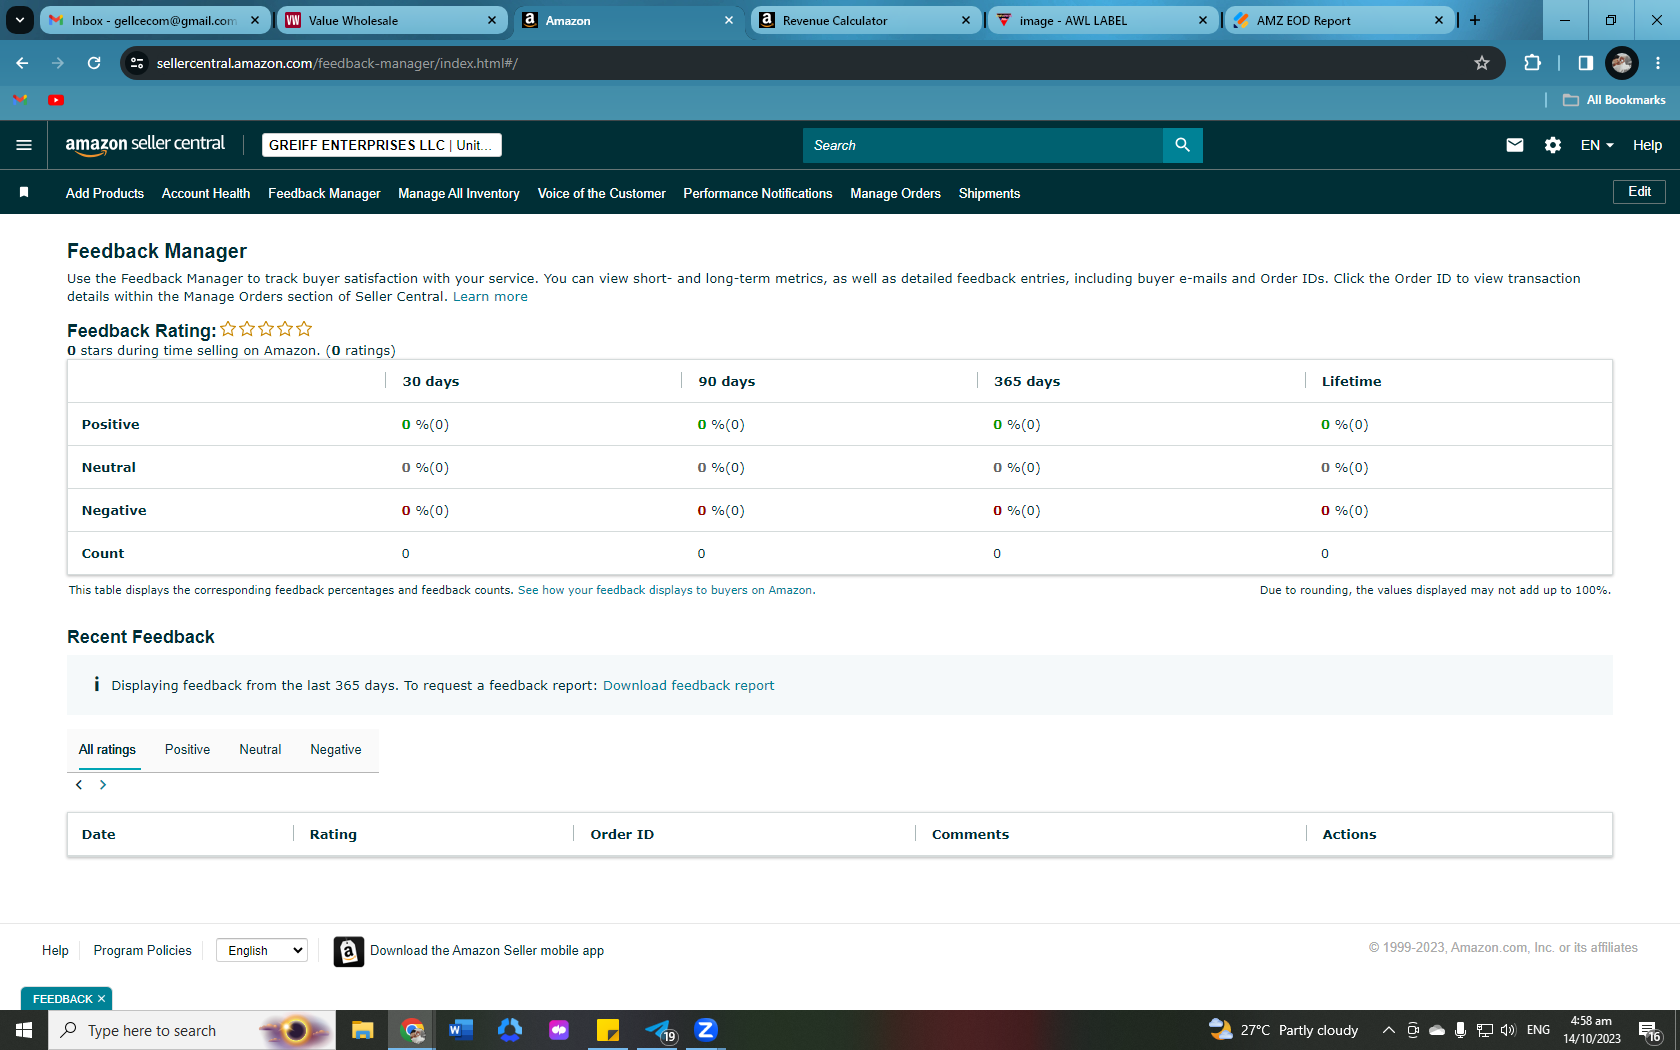
Task: Open the settings gear icon
Action: tap(1553, 145)
